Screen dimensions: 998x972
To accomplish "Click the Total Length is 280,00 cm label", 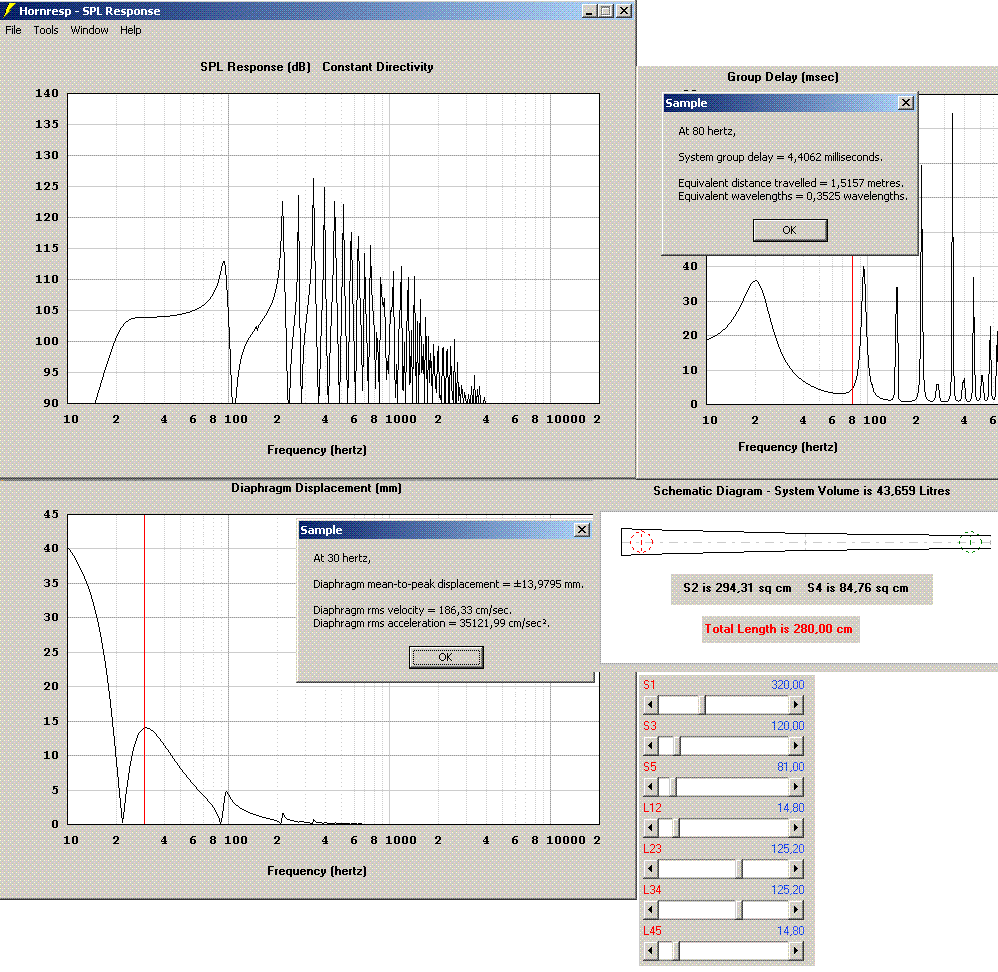I will tap(778, 629).
